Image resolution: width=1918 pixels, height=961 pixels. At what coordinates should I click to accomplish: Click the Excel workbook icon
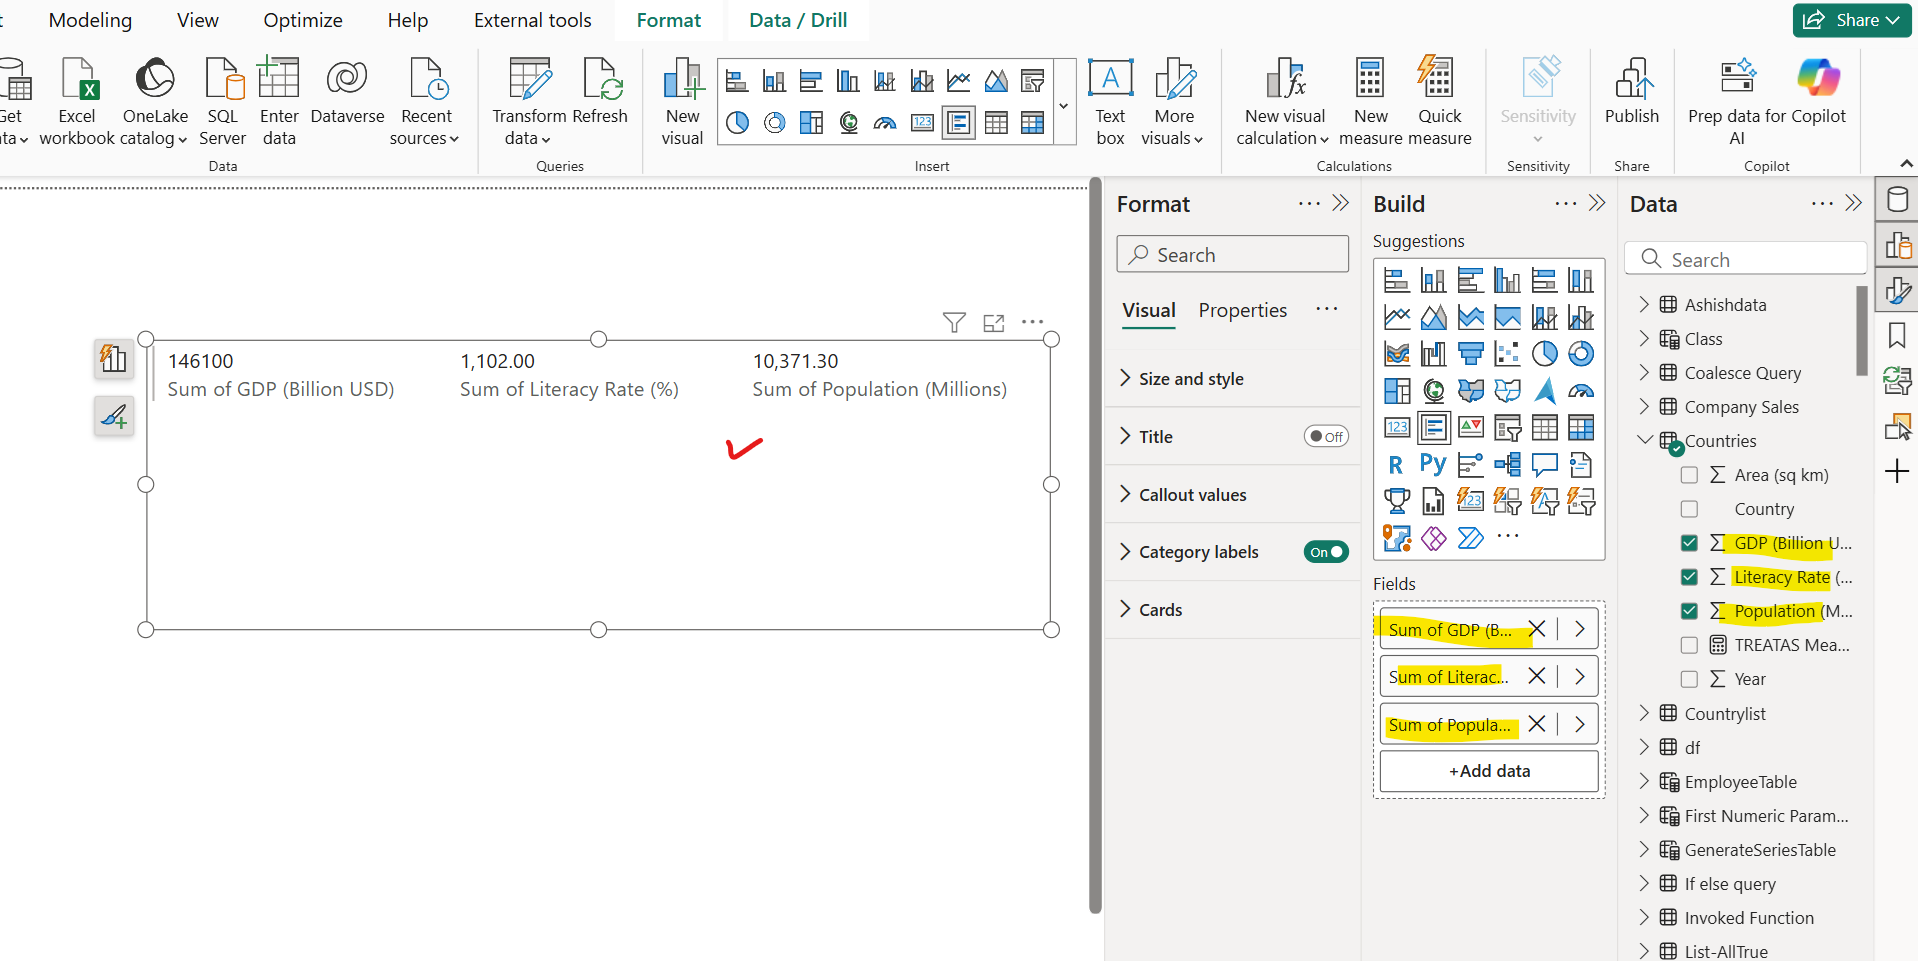pos(77,80)
